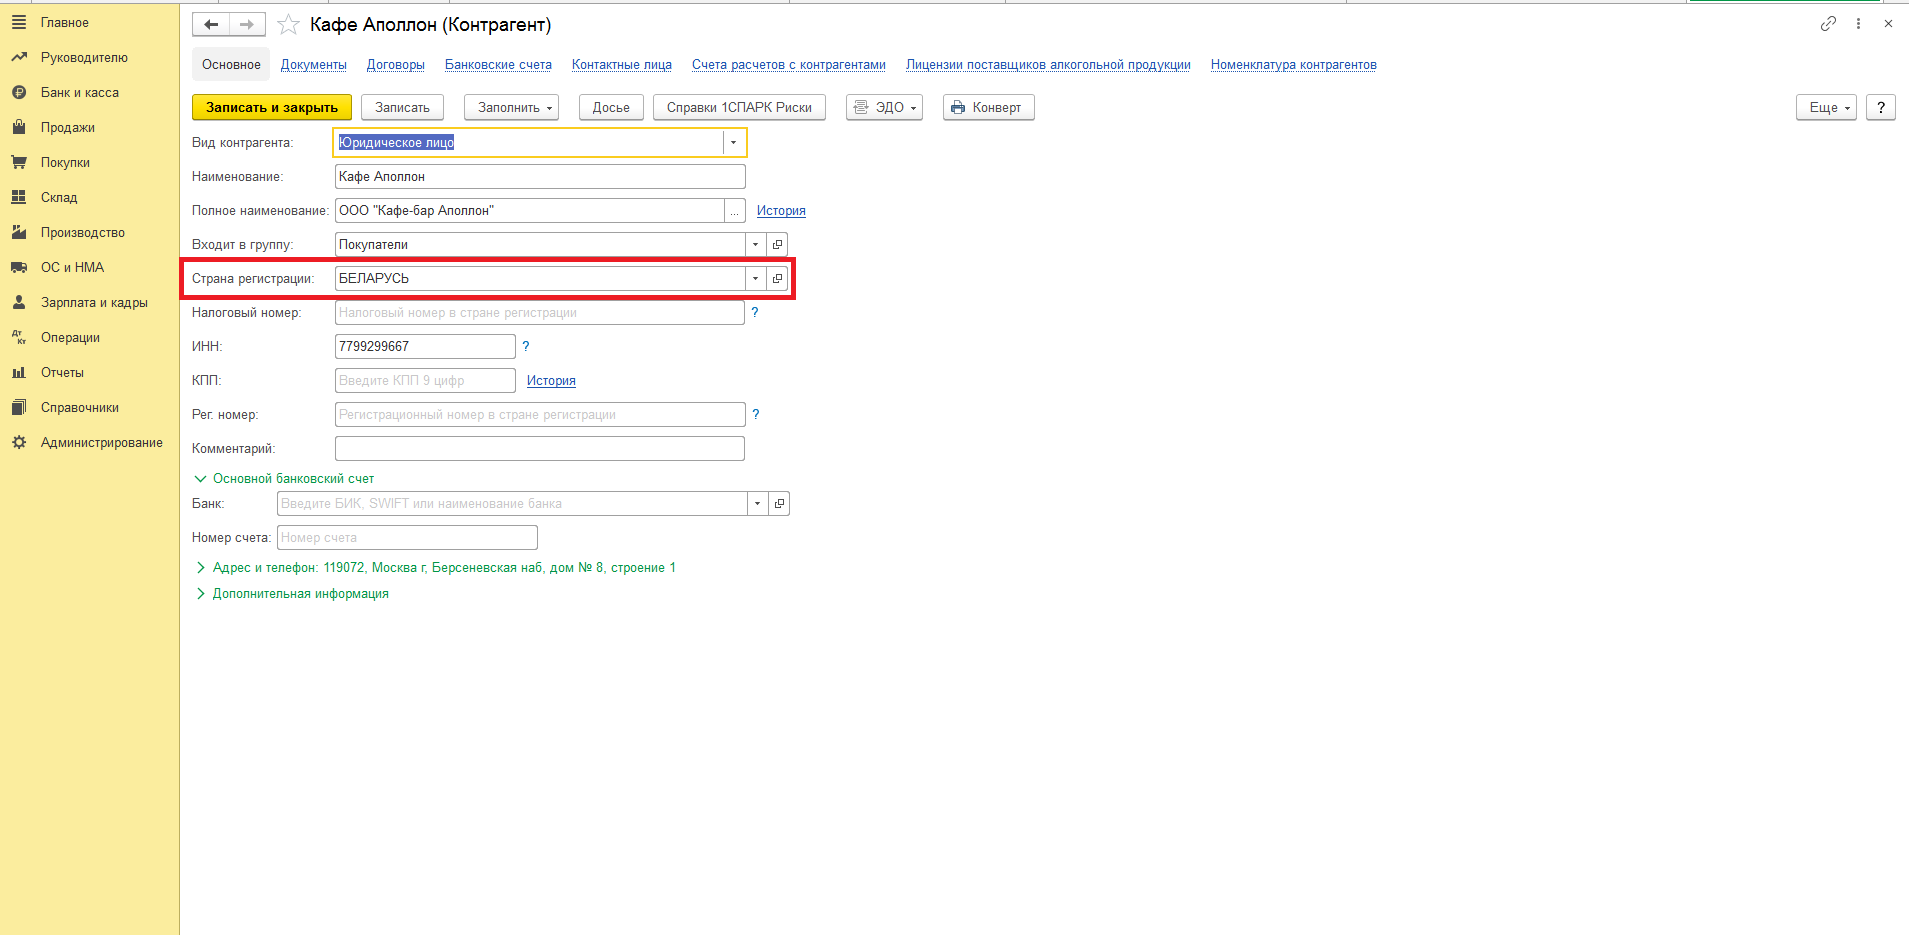This screenshot has height=935, width=1909.
Task: Open the Вид контрагента dropdown arrow
Action: [733, 142]
